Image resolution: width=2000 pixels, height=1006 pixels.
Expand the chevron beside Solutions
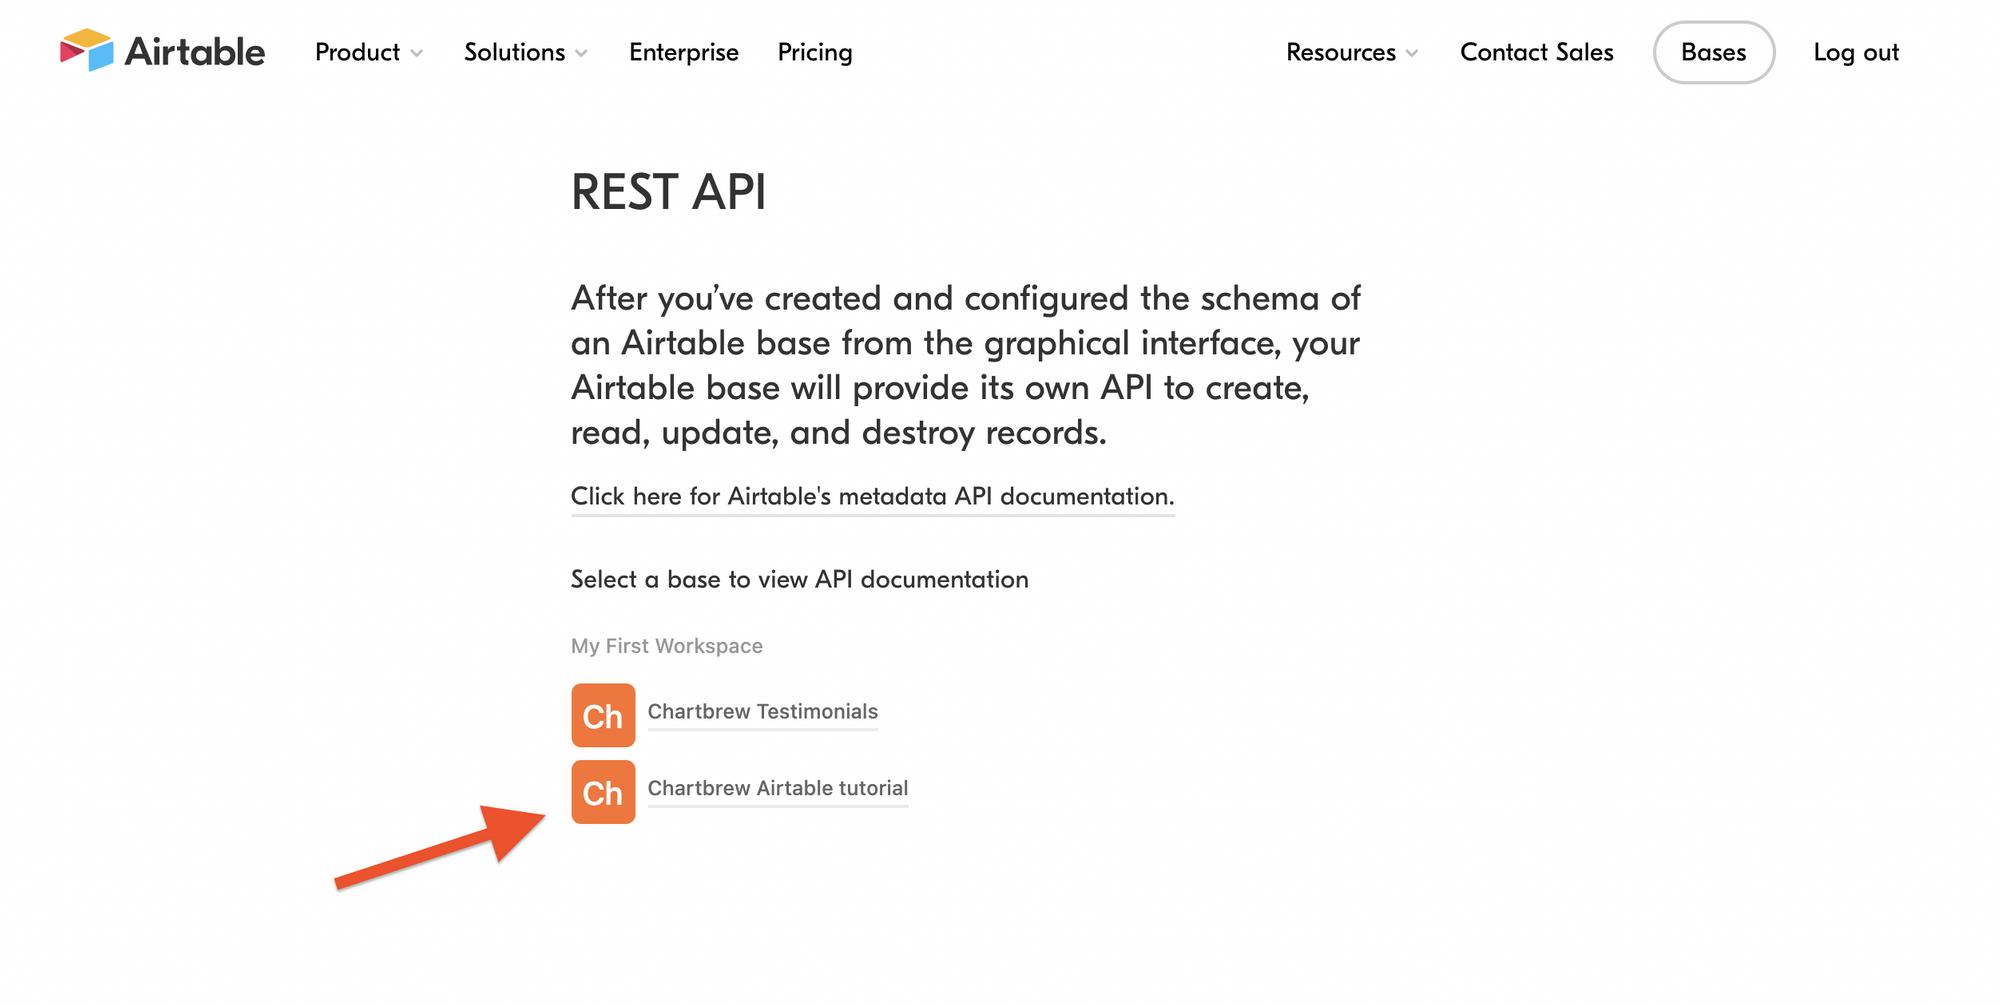582,54
